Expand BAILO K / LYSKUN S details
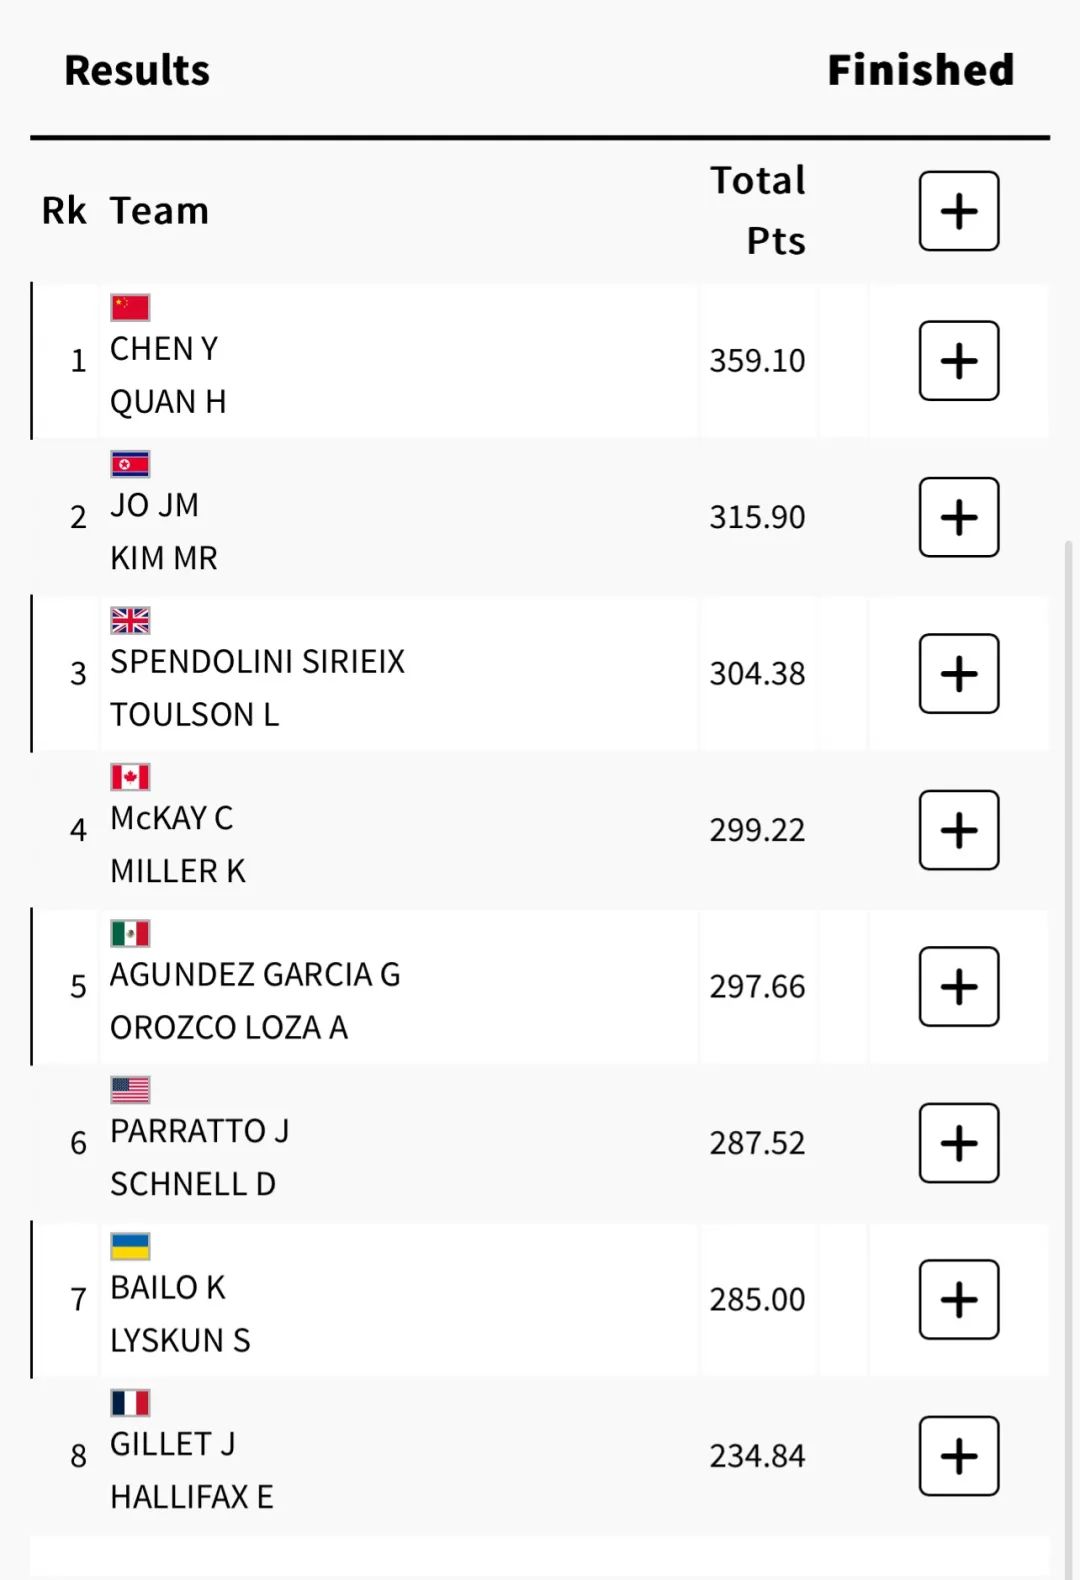The image size is (1080, 1580). pos(959,1300)
